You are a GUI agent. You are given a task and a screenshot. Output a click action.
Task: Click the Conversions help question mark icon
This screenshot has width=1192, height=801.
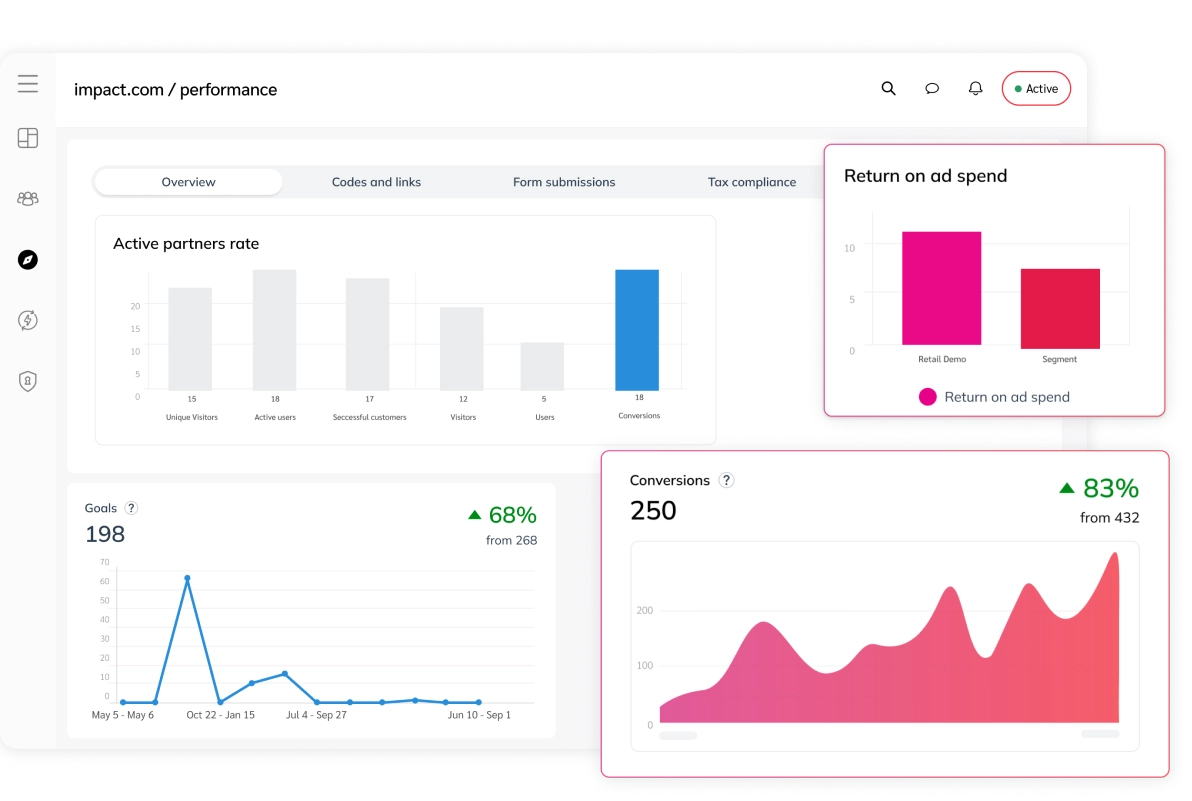727,480
